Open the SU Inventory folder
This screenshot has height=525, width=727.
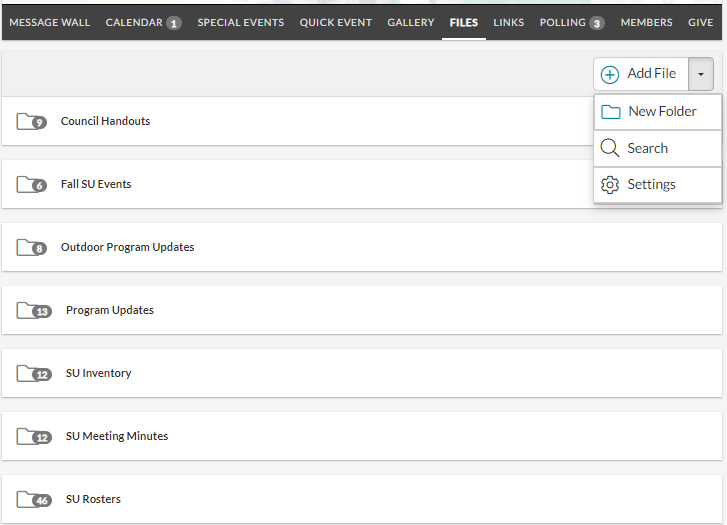point(362,373)
